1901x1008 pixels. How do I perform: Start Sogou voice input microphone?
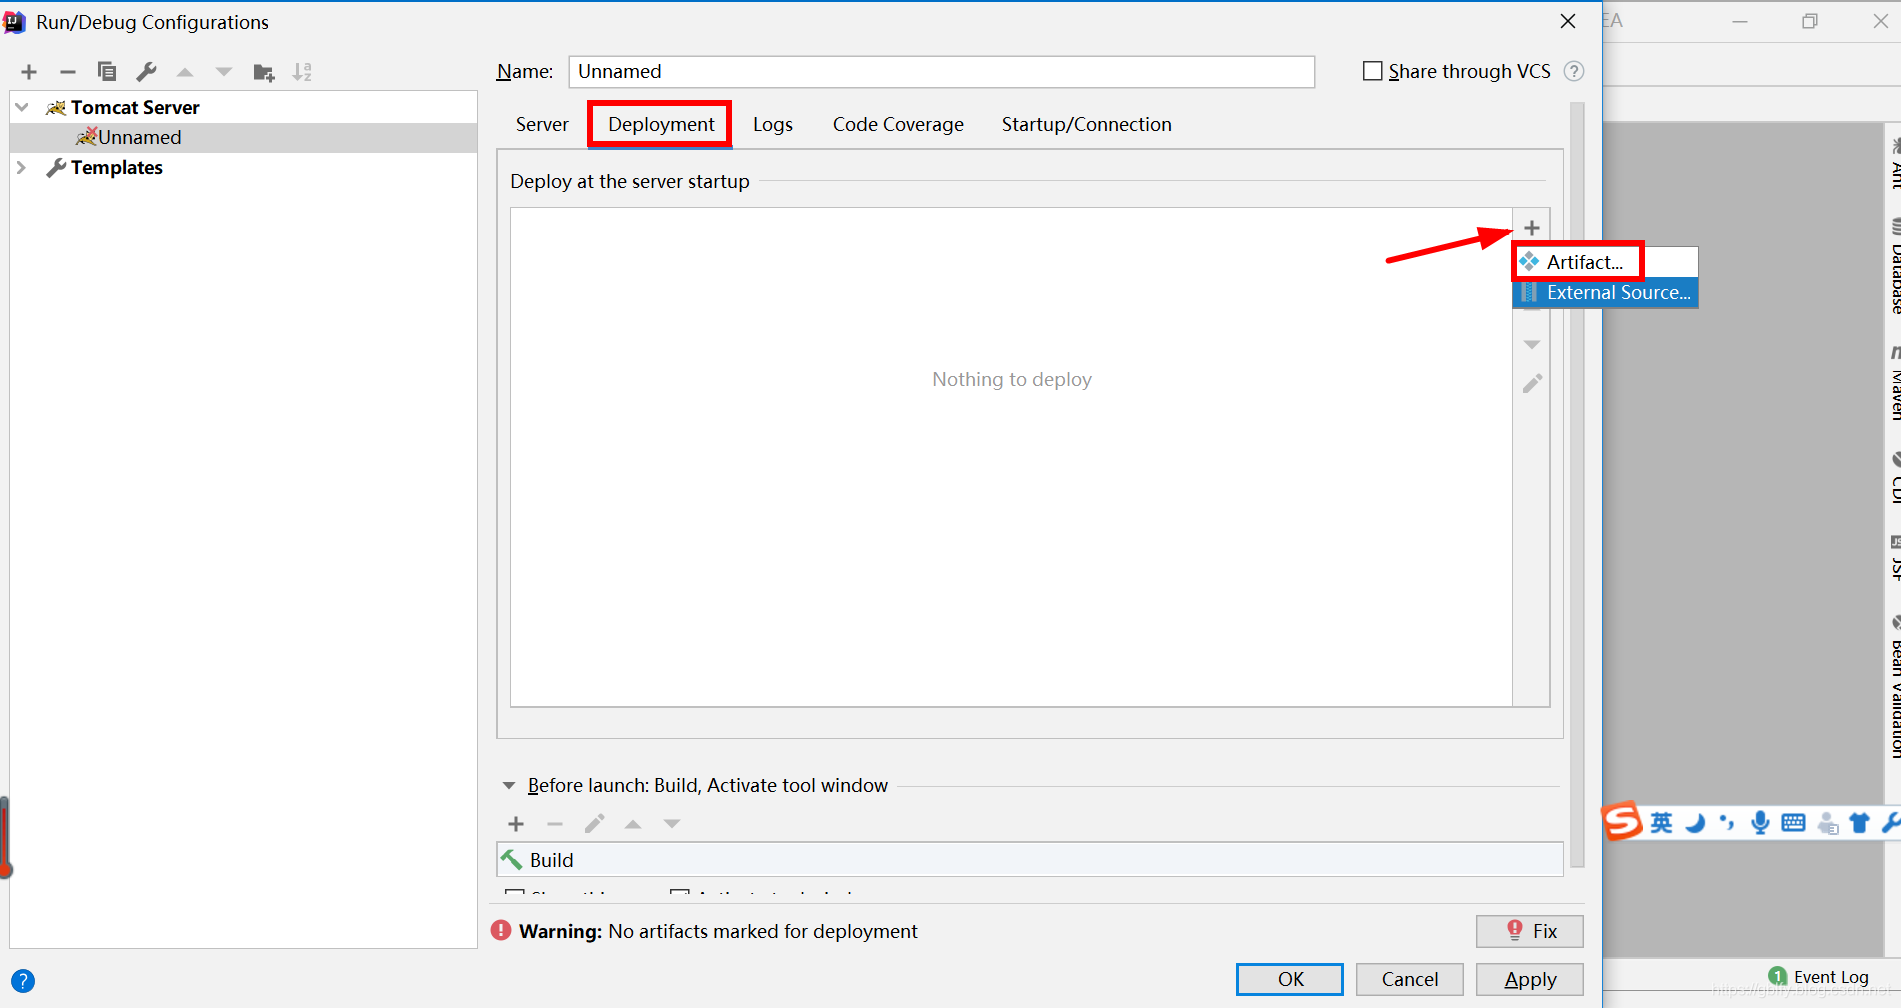(x=1760, y=823)
